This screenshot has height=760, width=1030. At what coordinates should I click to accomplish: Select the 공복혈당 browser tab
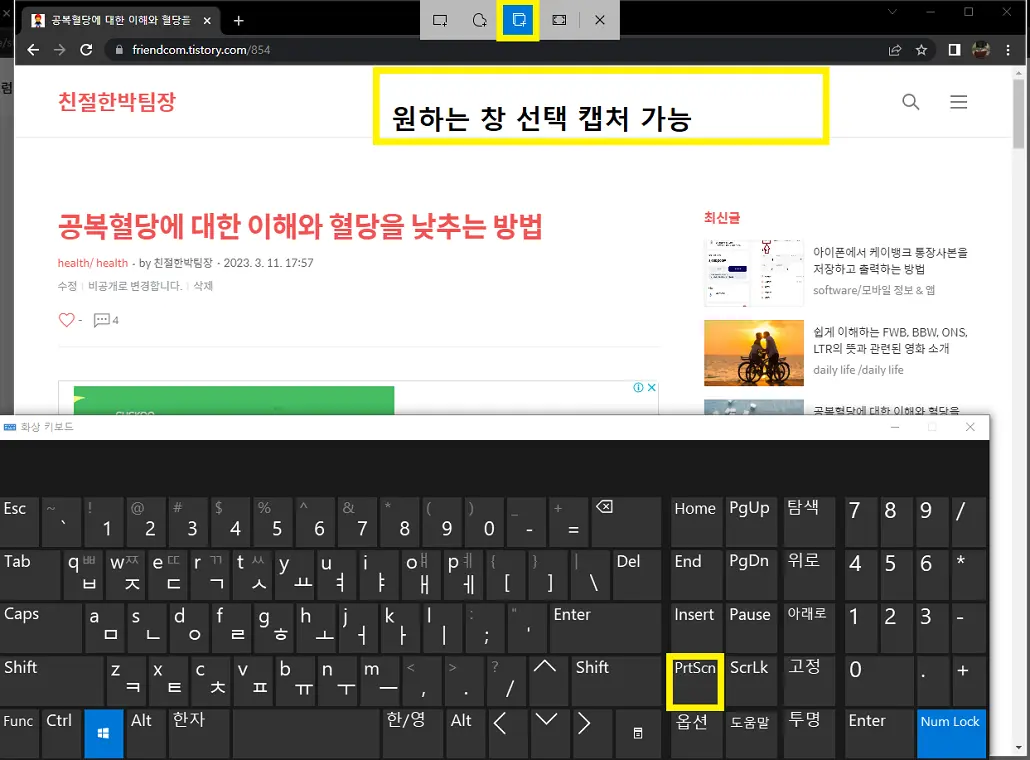click(120, 19)
